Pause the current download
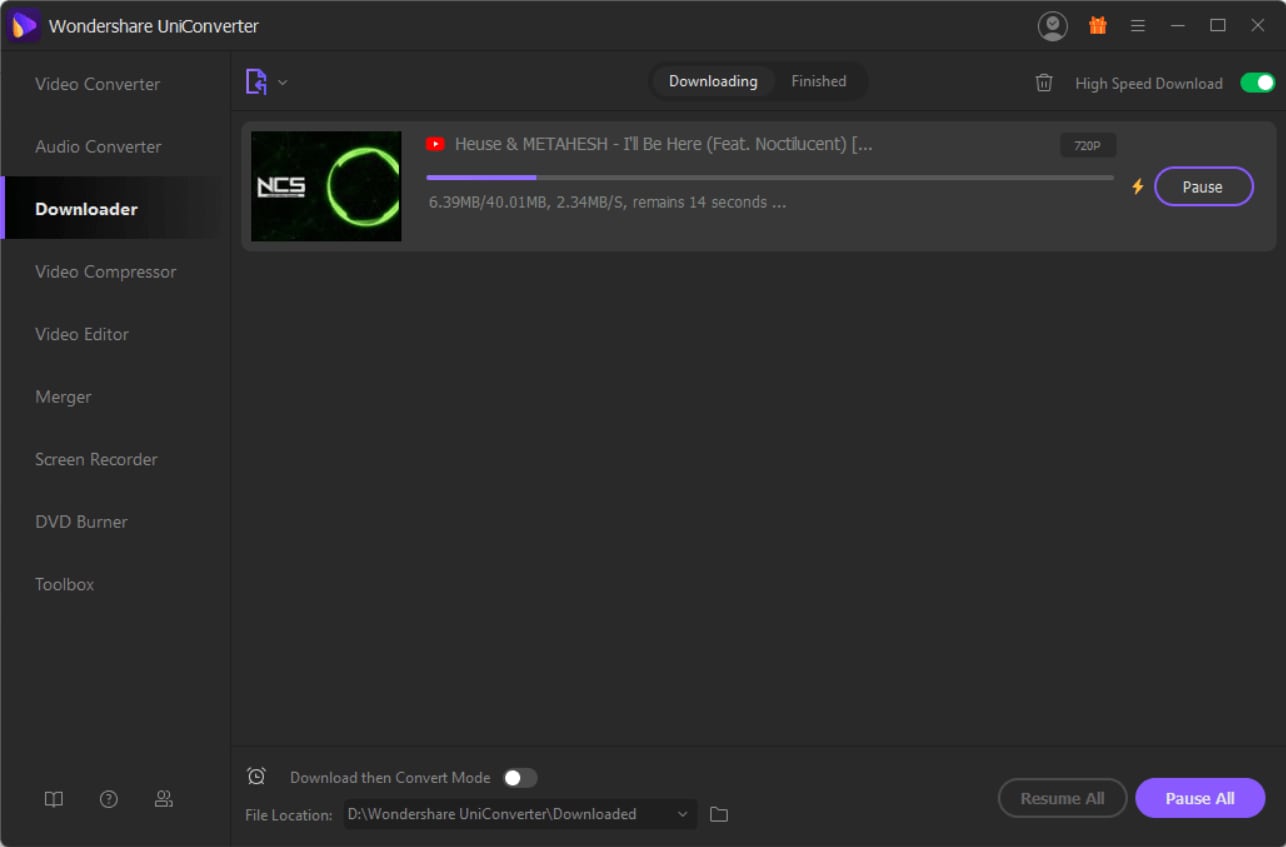Viewport: 1286px width, 847px height. pos(1203,187)
